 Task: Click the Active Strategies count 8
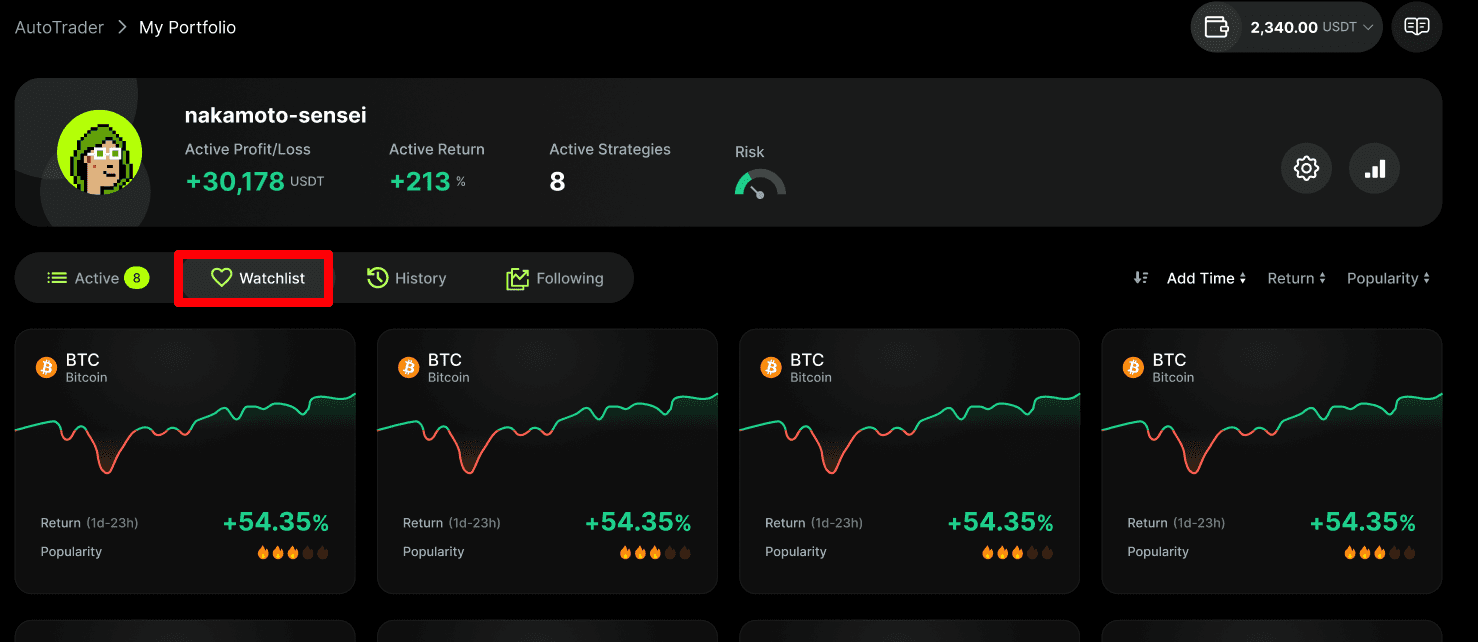pyautogui.click(x=557, y=181)
